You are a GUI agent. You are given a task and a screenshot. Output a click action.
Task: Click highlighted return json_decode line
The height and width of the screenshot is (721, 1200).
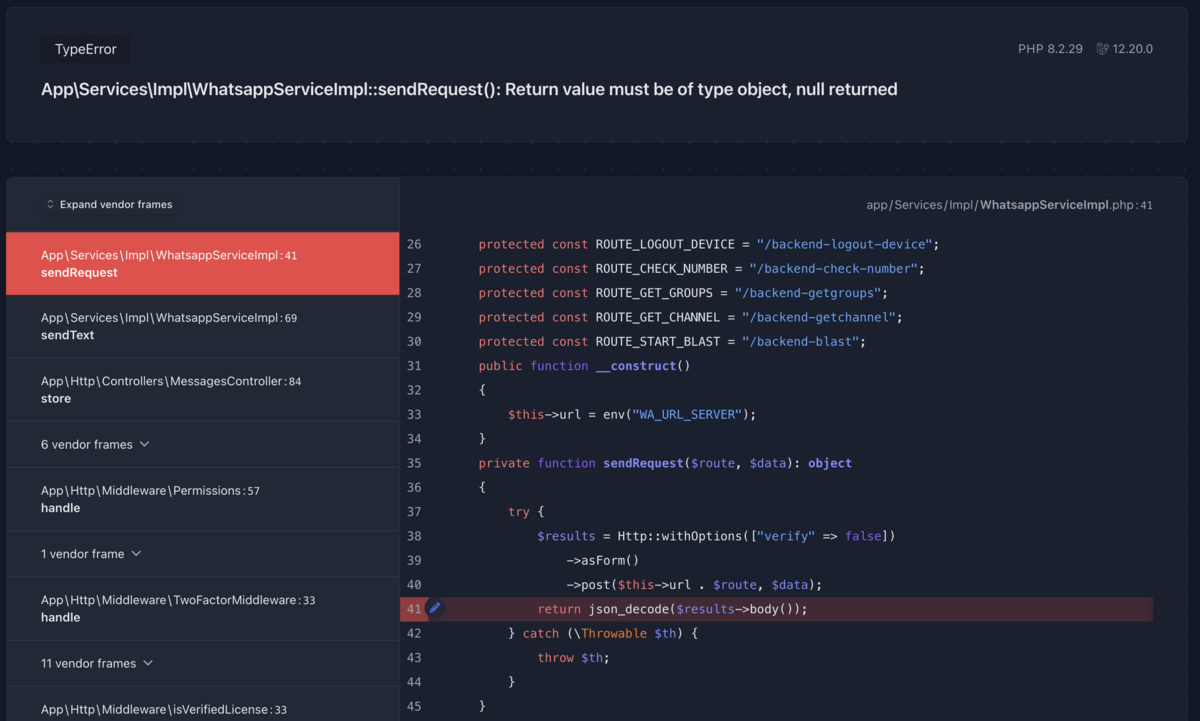[x=777, y=609]
